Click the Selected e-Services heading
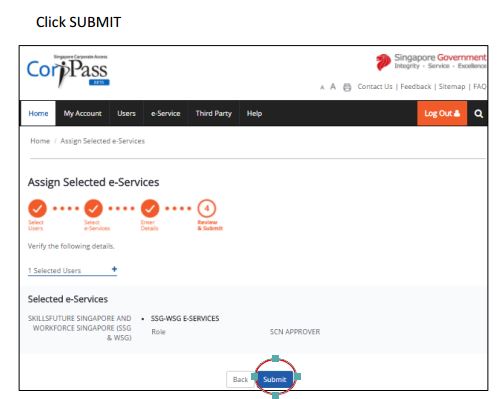 68,299
